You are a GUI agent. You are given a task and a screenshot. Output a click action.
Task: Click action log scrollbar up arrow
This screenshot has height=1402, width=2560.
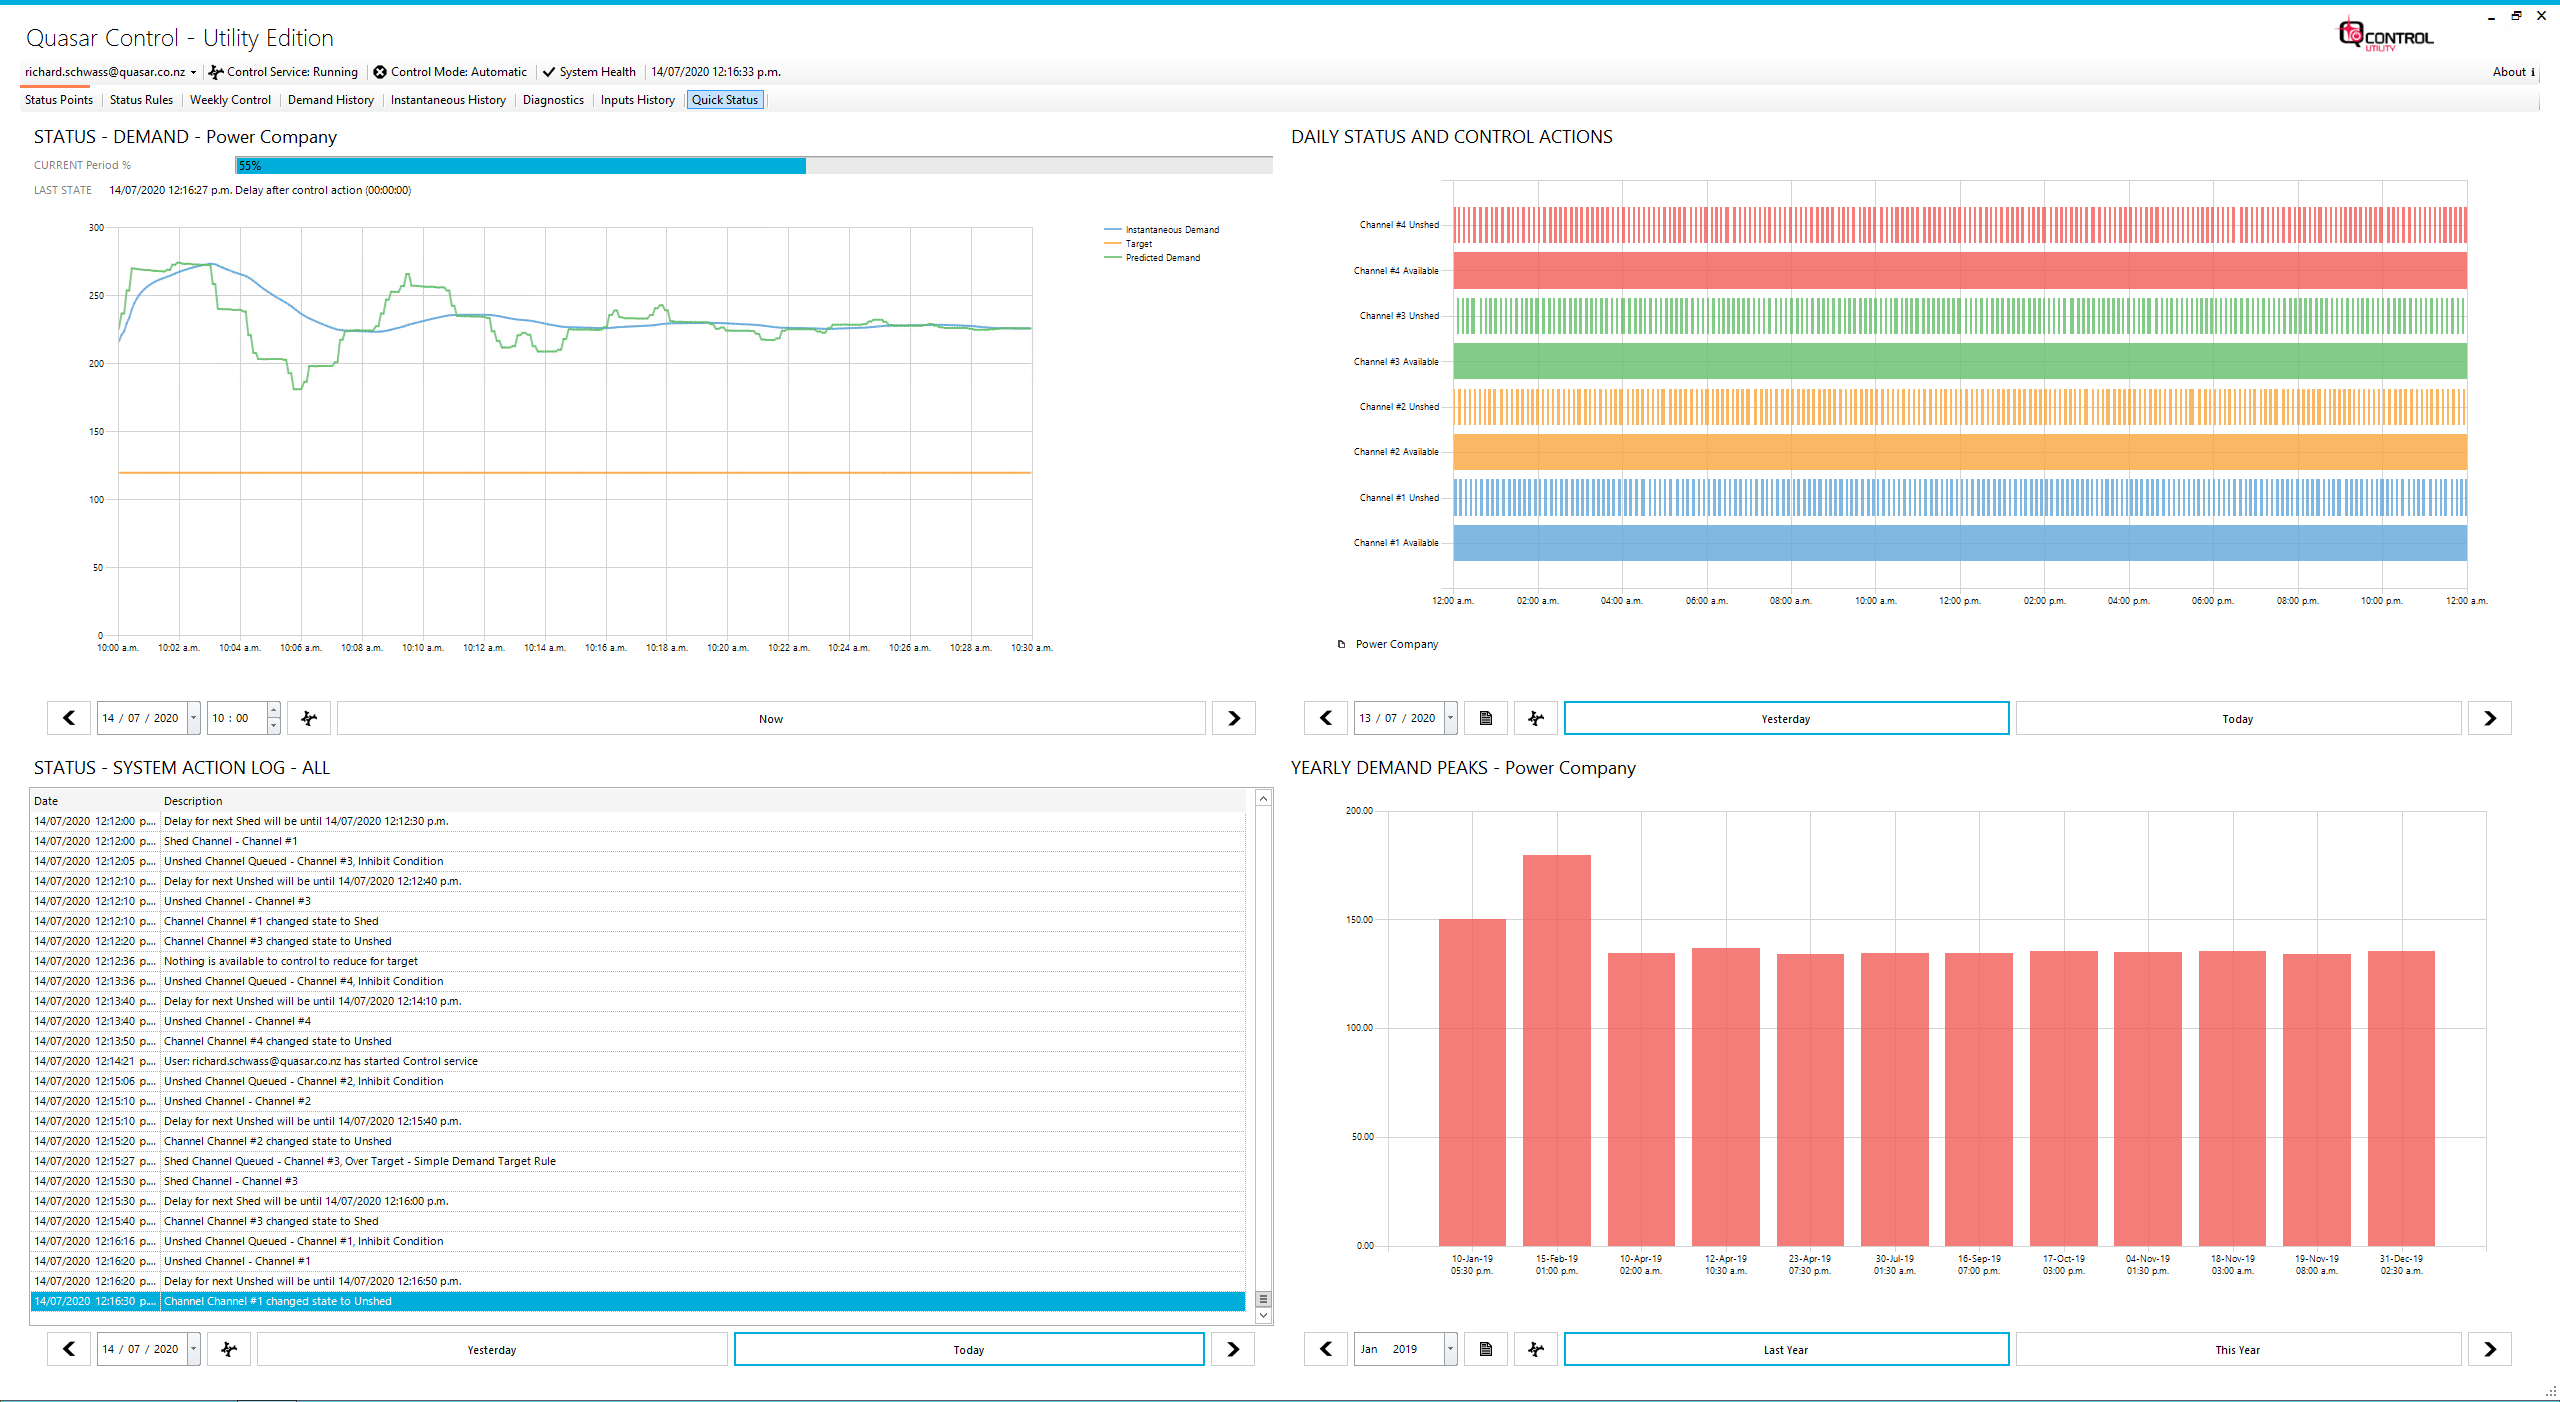pyautogui.click(x=1263, y=798)
